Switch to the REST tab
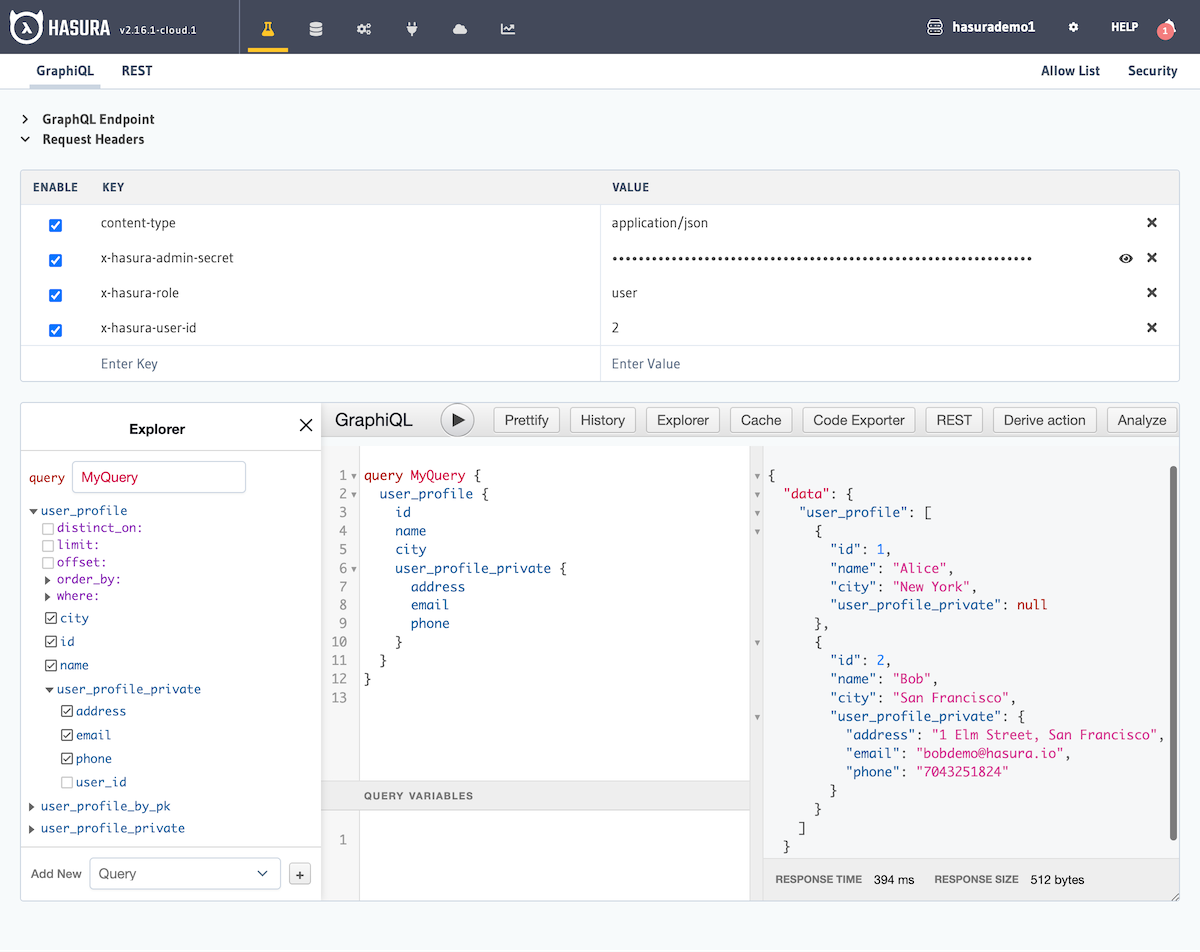1200x952 pixels. coord(137,71)
